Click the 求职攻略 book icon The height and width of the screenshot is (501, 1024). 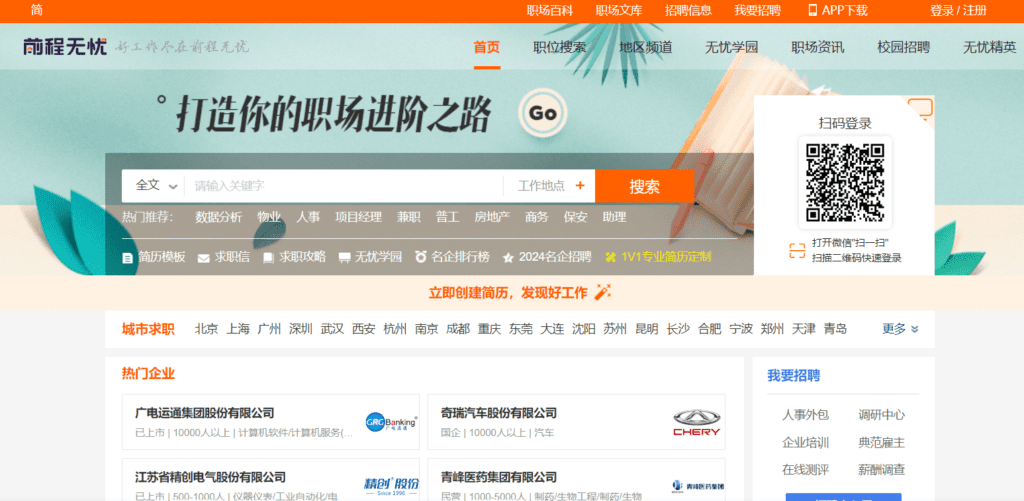pos(268,257)
